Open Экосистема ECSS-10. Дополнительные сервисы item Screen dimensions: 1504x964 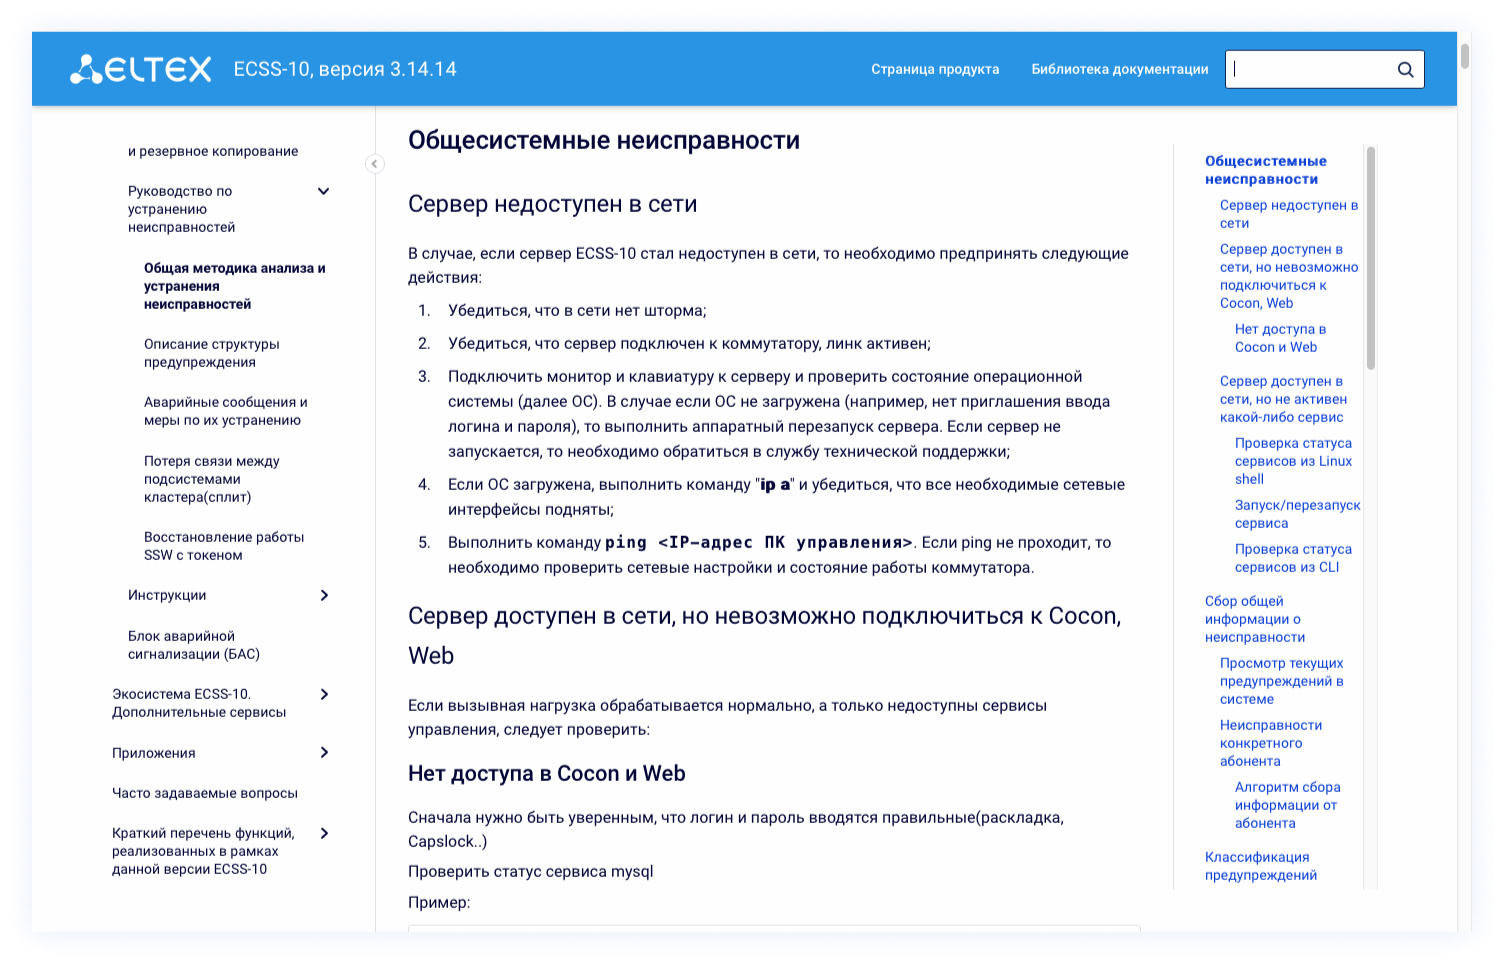[x=199, y=703]
